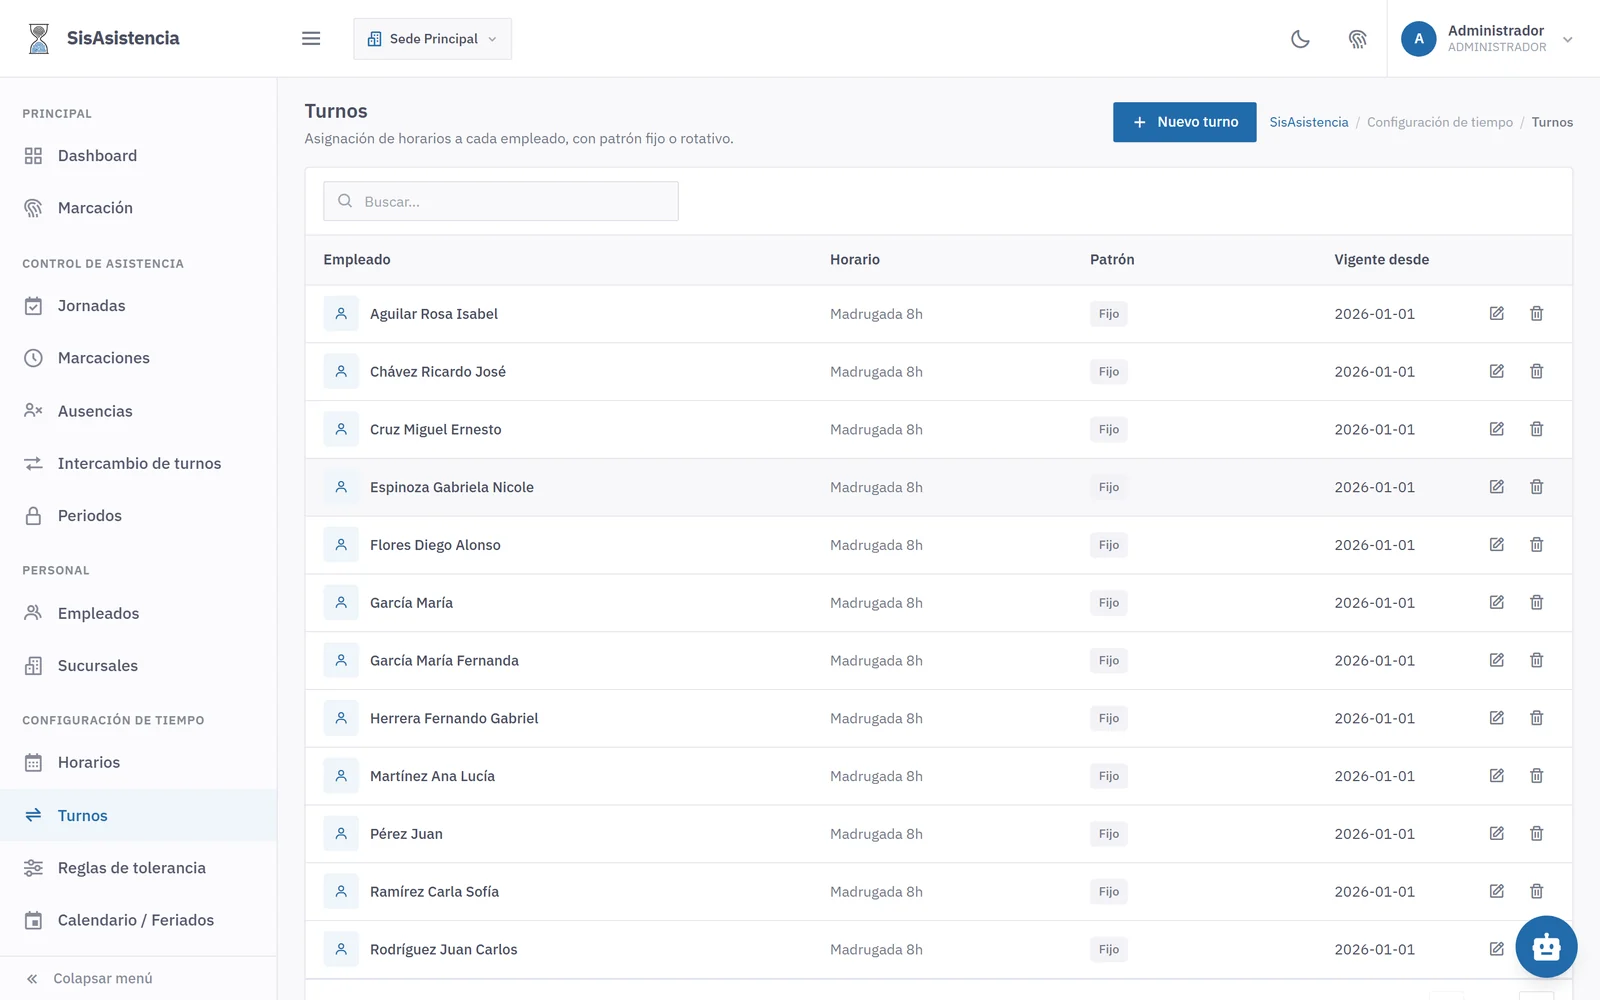
Task: Edit Rodríguez Juan Carlos's shift
Action: click(x=1496, y=950)
